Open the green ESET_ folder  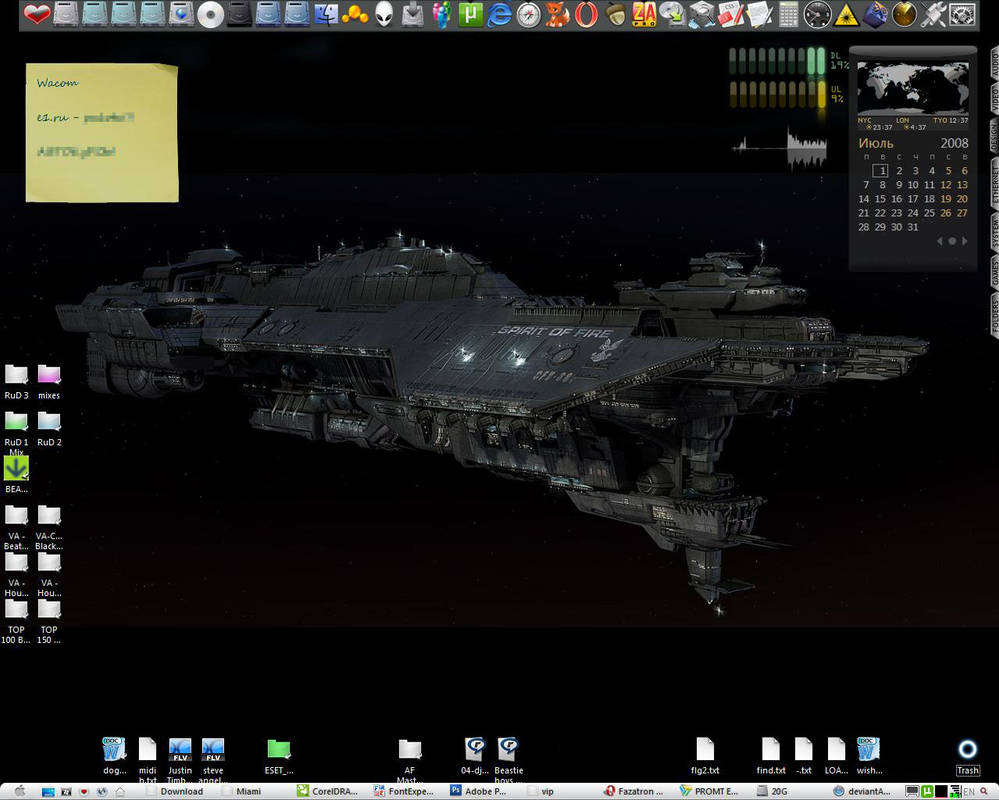pyautogui.click(x=279, y=756)
